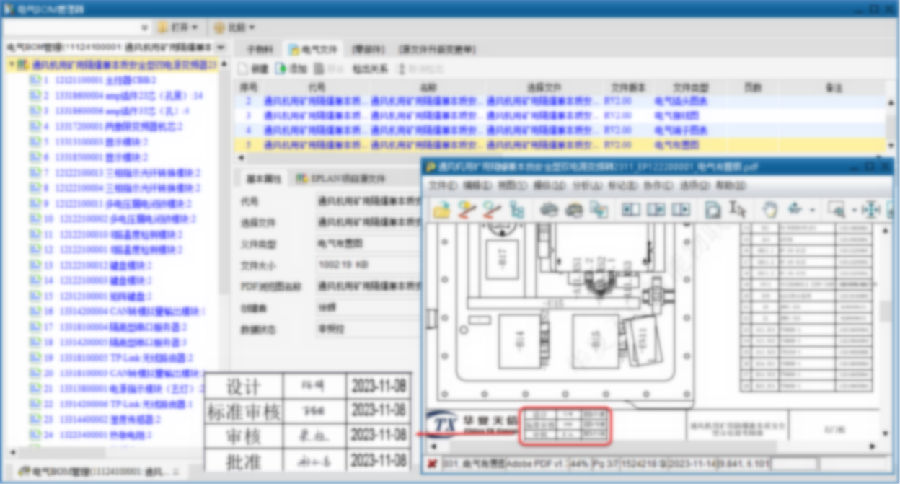
Task: Click the fit-to-window arrows icon
Action: (871, 210)
